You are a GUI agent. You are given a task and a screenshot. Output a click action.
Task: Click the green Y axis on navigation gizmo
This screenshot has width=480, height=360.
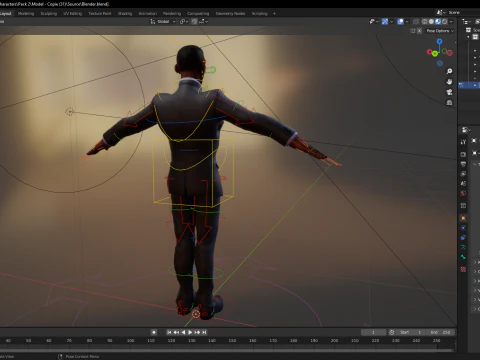435,53
